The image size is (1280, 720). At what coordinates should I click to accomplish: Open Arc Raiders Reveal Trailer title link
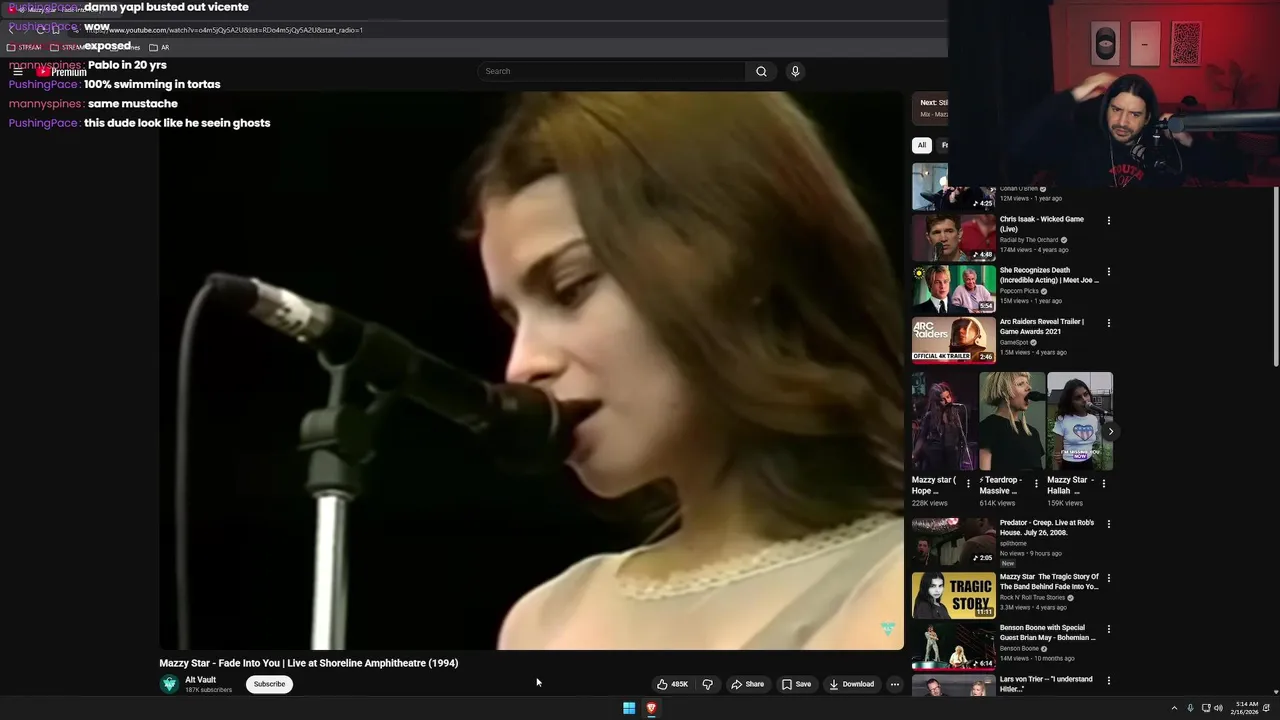click(x=1042, y=327)
